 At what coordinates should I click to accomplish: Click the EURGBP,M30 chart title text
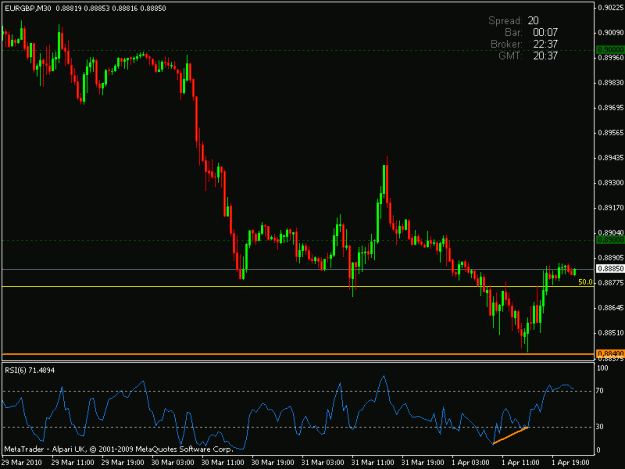point(28,8)
